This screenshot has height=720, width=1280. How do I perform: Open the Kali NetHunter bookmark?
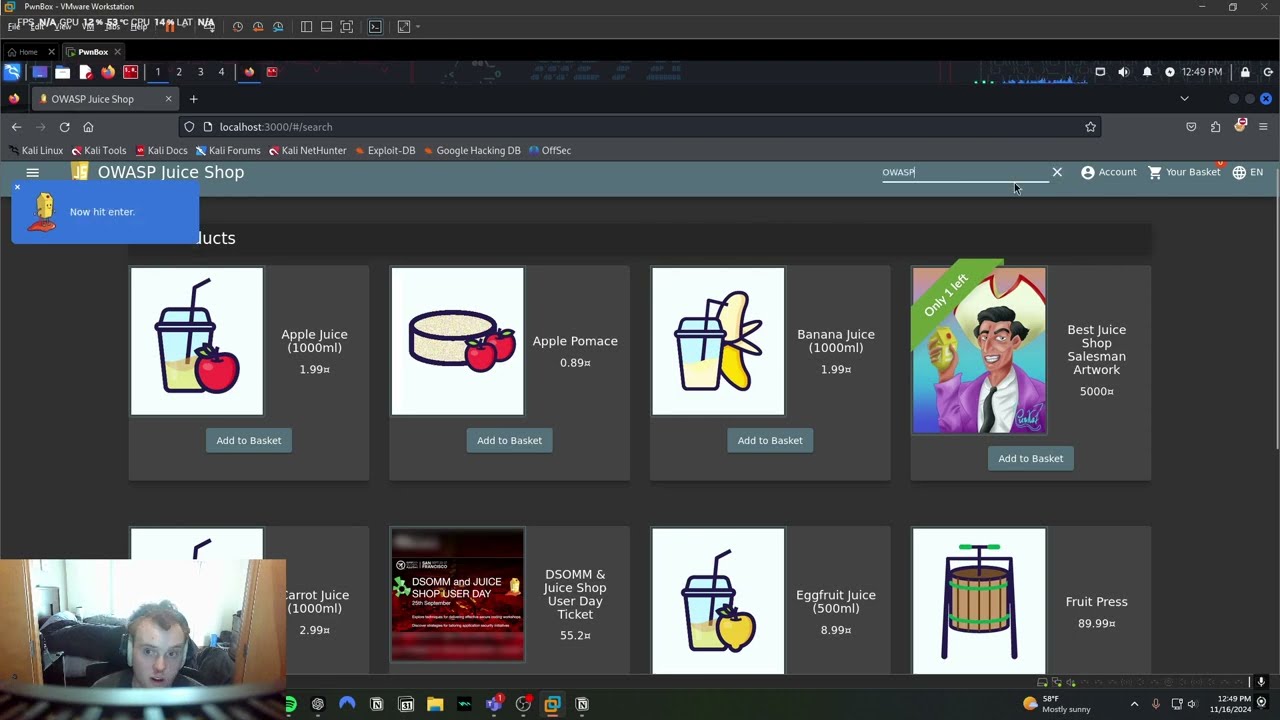(307, 150)
